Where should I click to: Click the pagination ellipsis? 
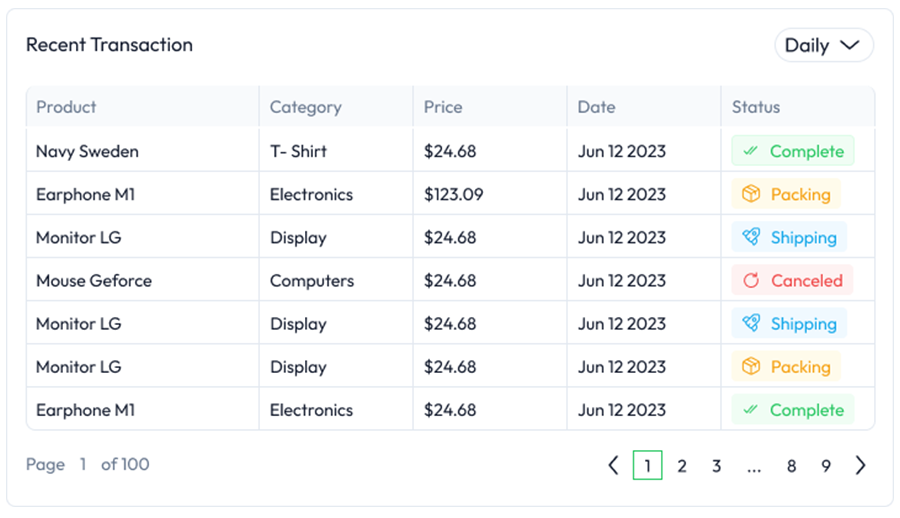click(754, 465)
